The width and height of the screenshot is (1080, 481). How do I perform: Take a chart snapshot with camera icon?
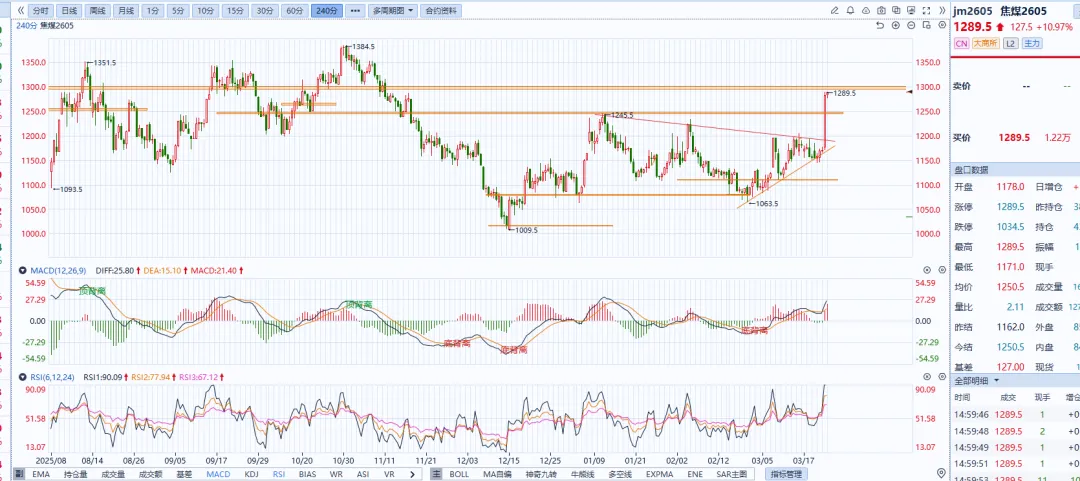(x=882, y=10)
